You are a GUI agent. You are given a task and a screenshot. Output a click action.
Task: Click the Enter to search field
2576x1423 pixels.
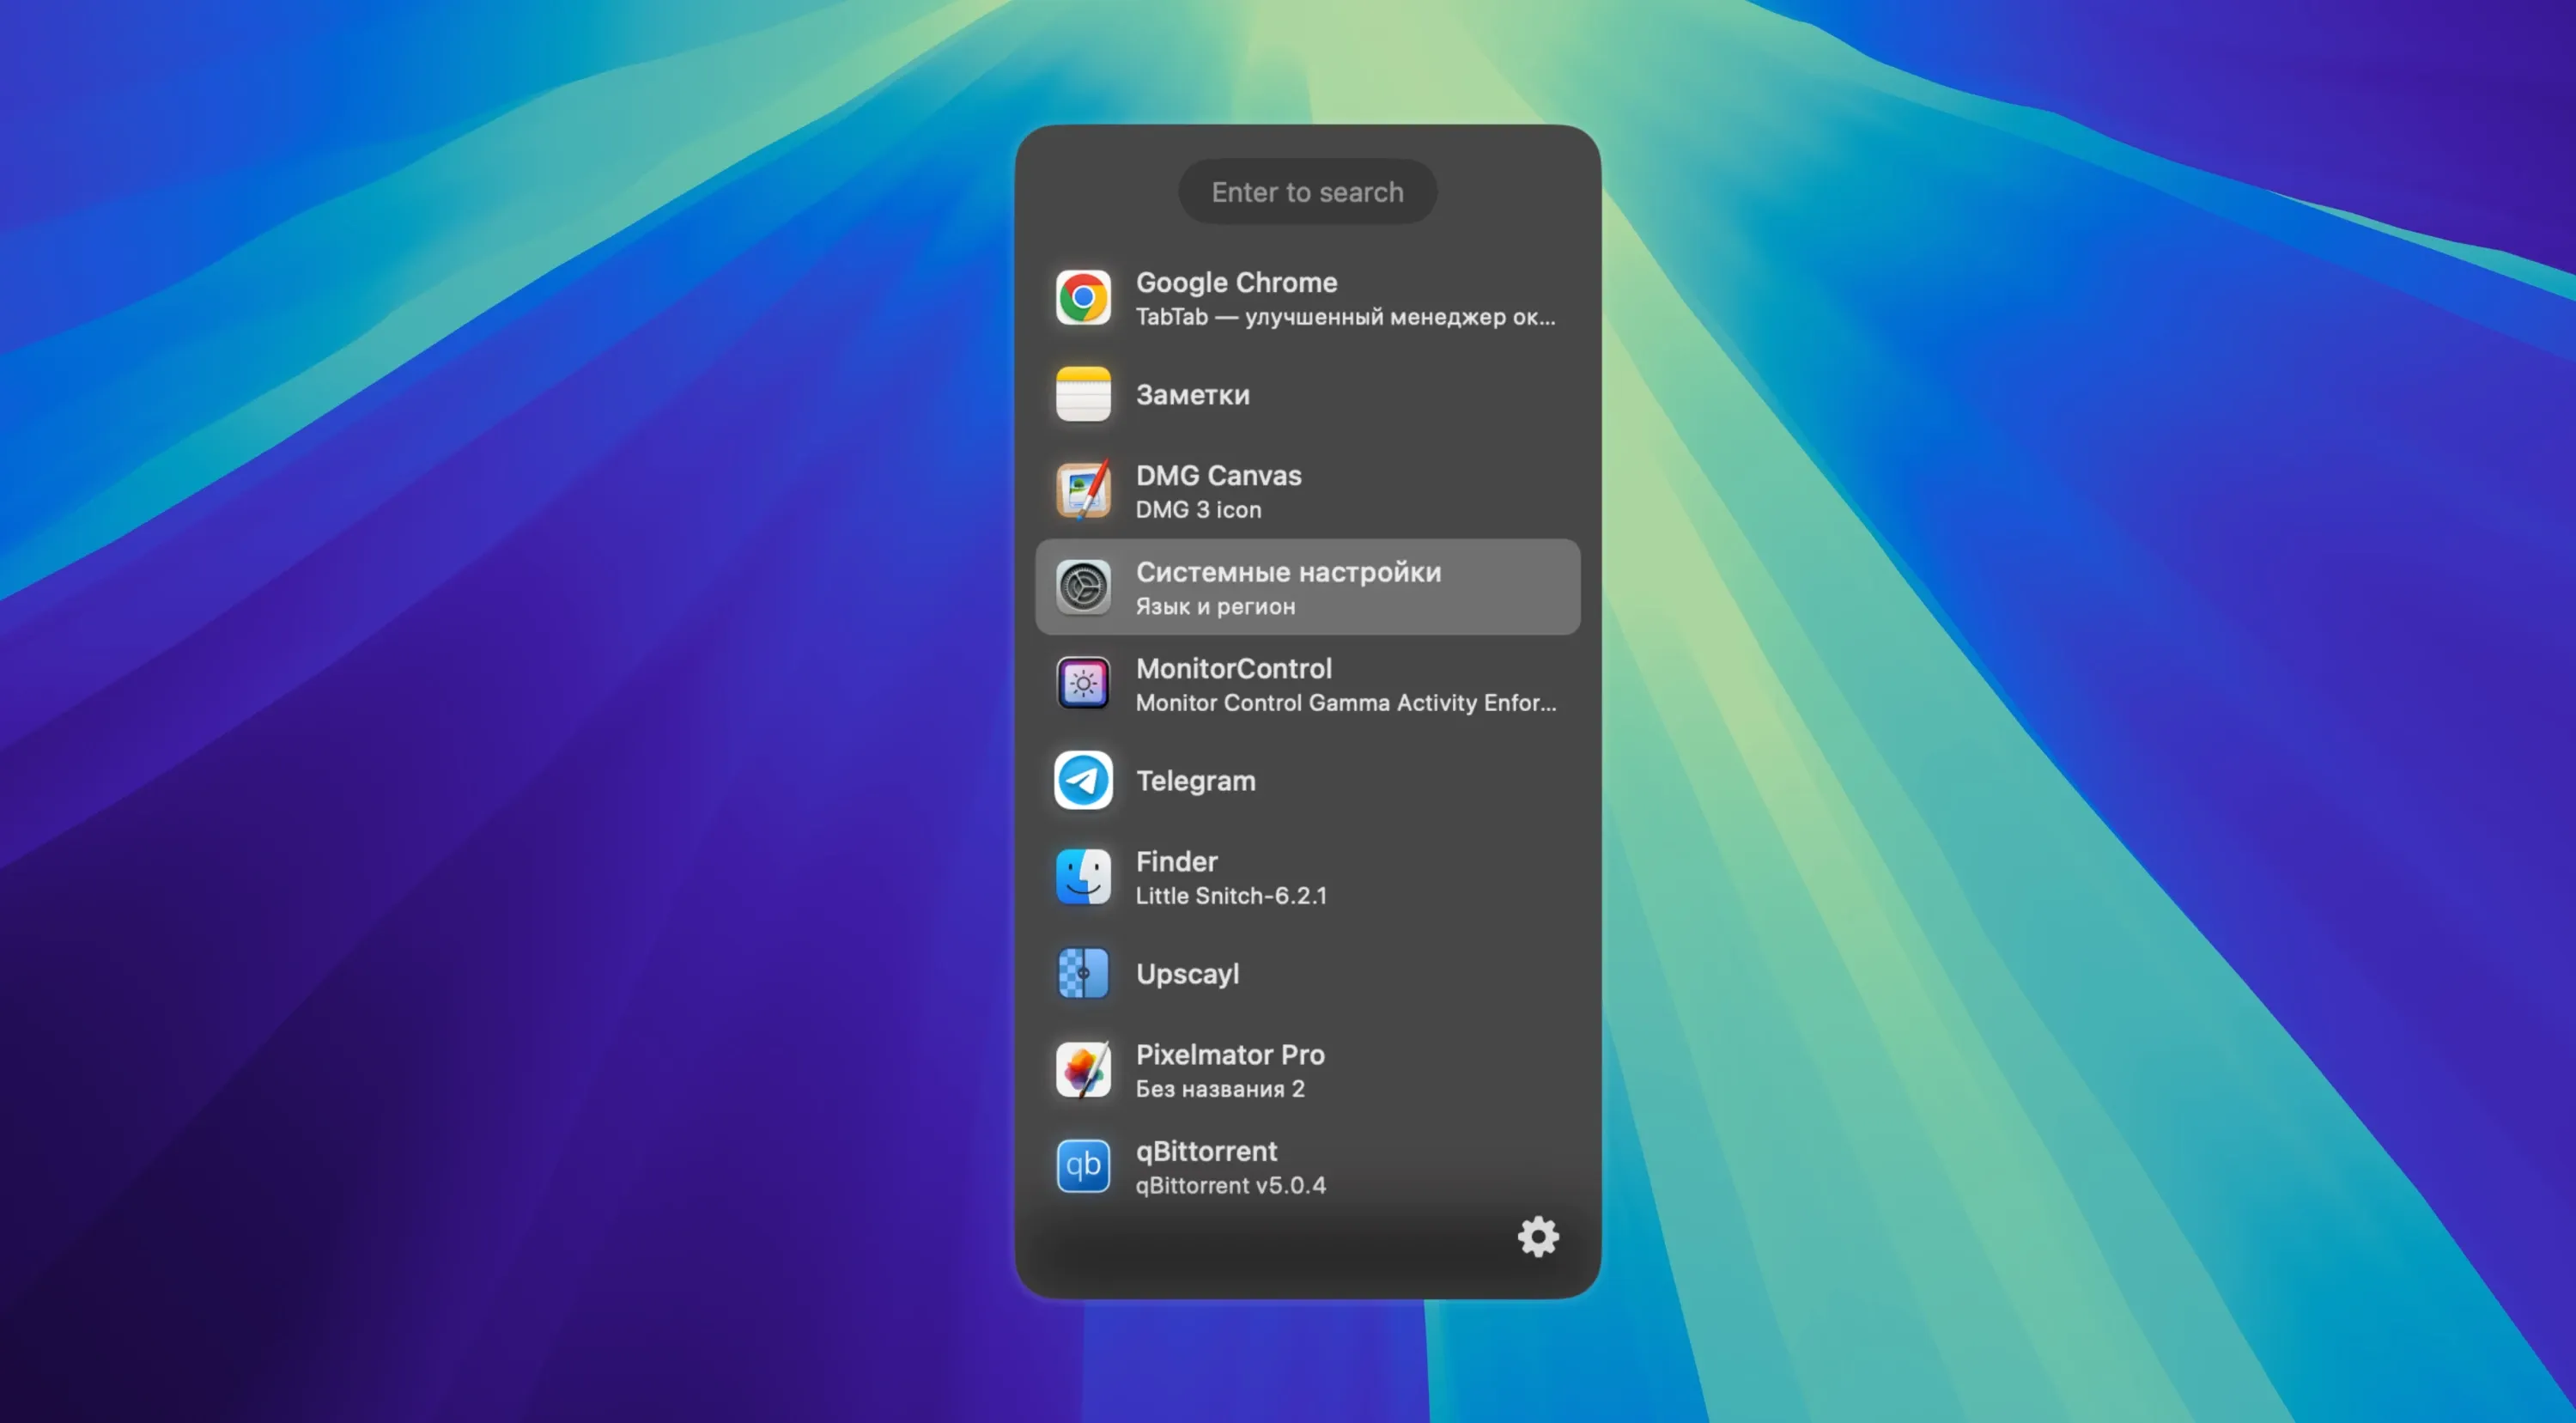(1307, 191)
